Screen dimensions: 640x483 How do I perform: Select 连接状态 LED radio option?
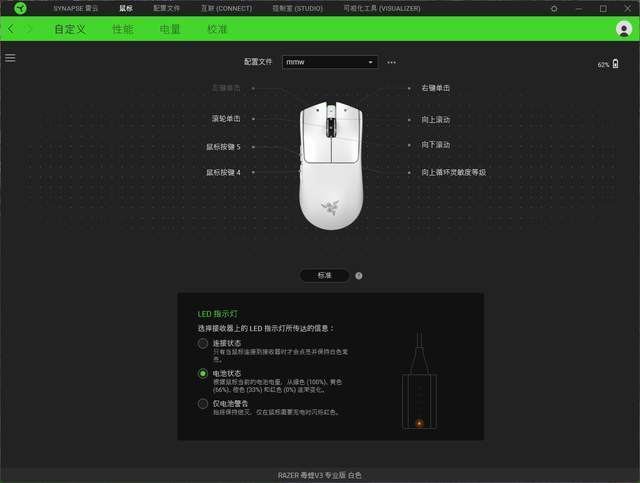tap(203, 343)
